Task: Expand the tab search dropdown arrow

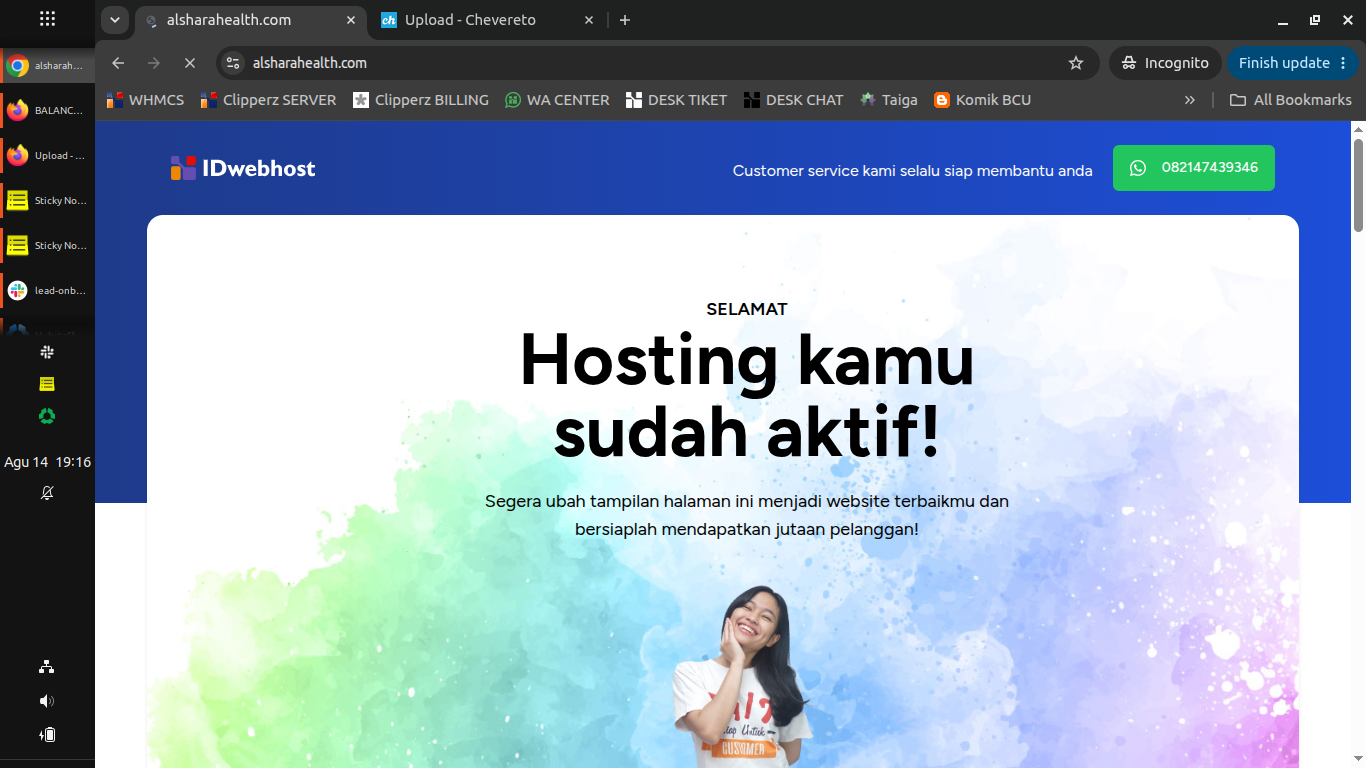Action: click(115, 20)
